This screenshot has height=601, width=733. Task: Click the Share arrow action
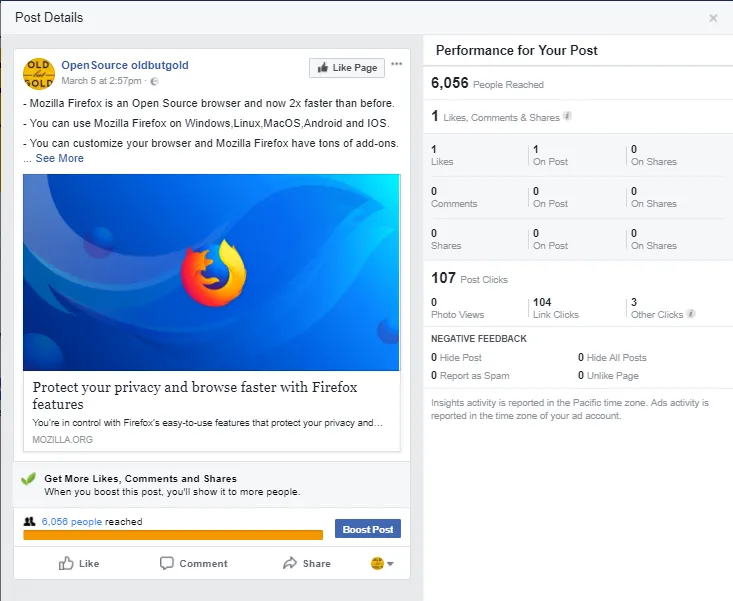(x=307, y=564)
